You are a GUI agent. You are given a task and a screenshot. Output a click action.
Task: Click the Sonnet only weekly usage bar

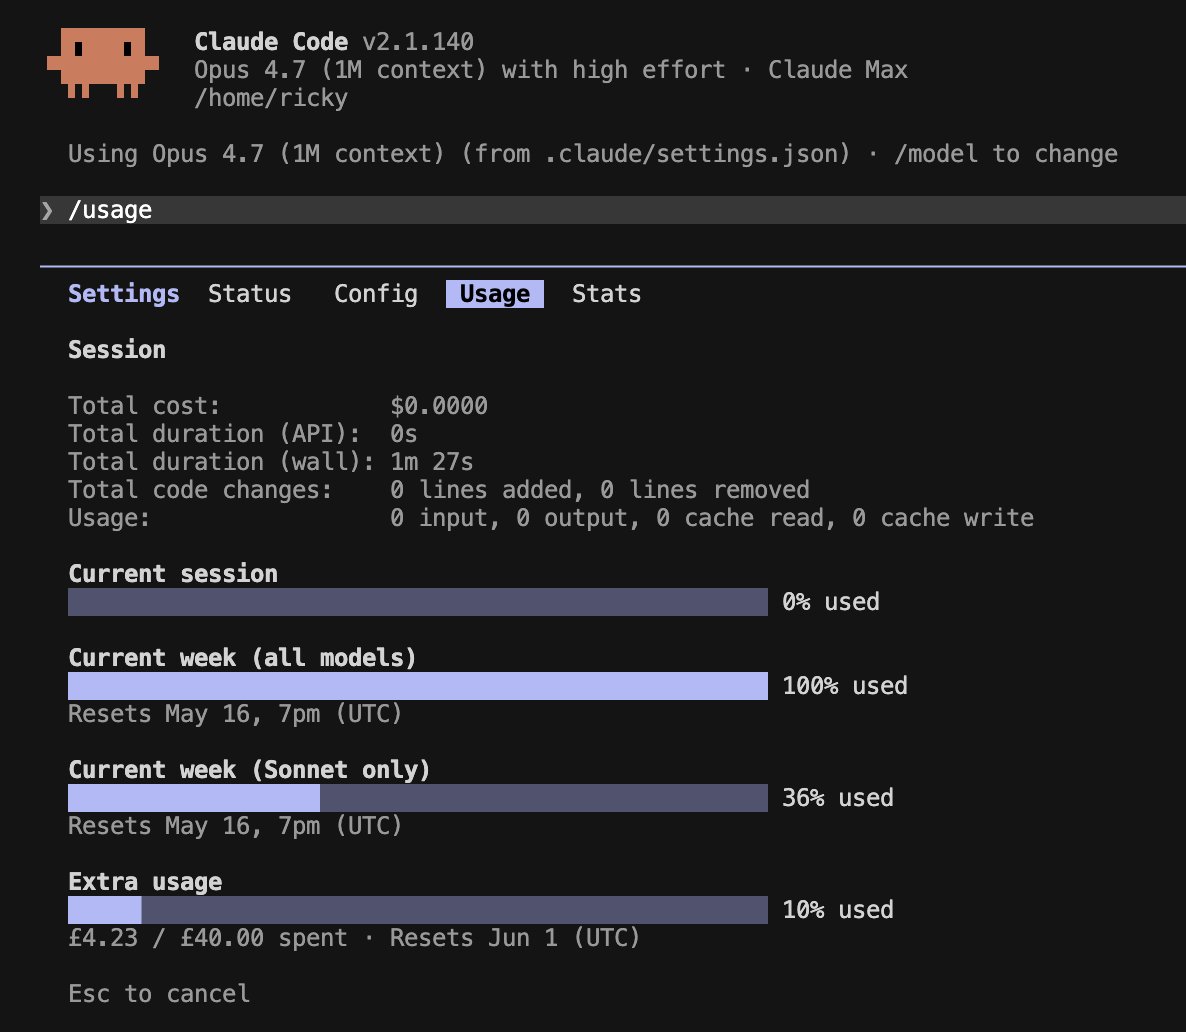[418, 798]
